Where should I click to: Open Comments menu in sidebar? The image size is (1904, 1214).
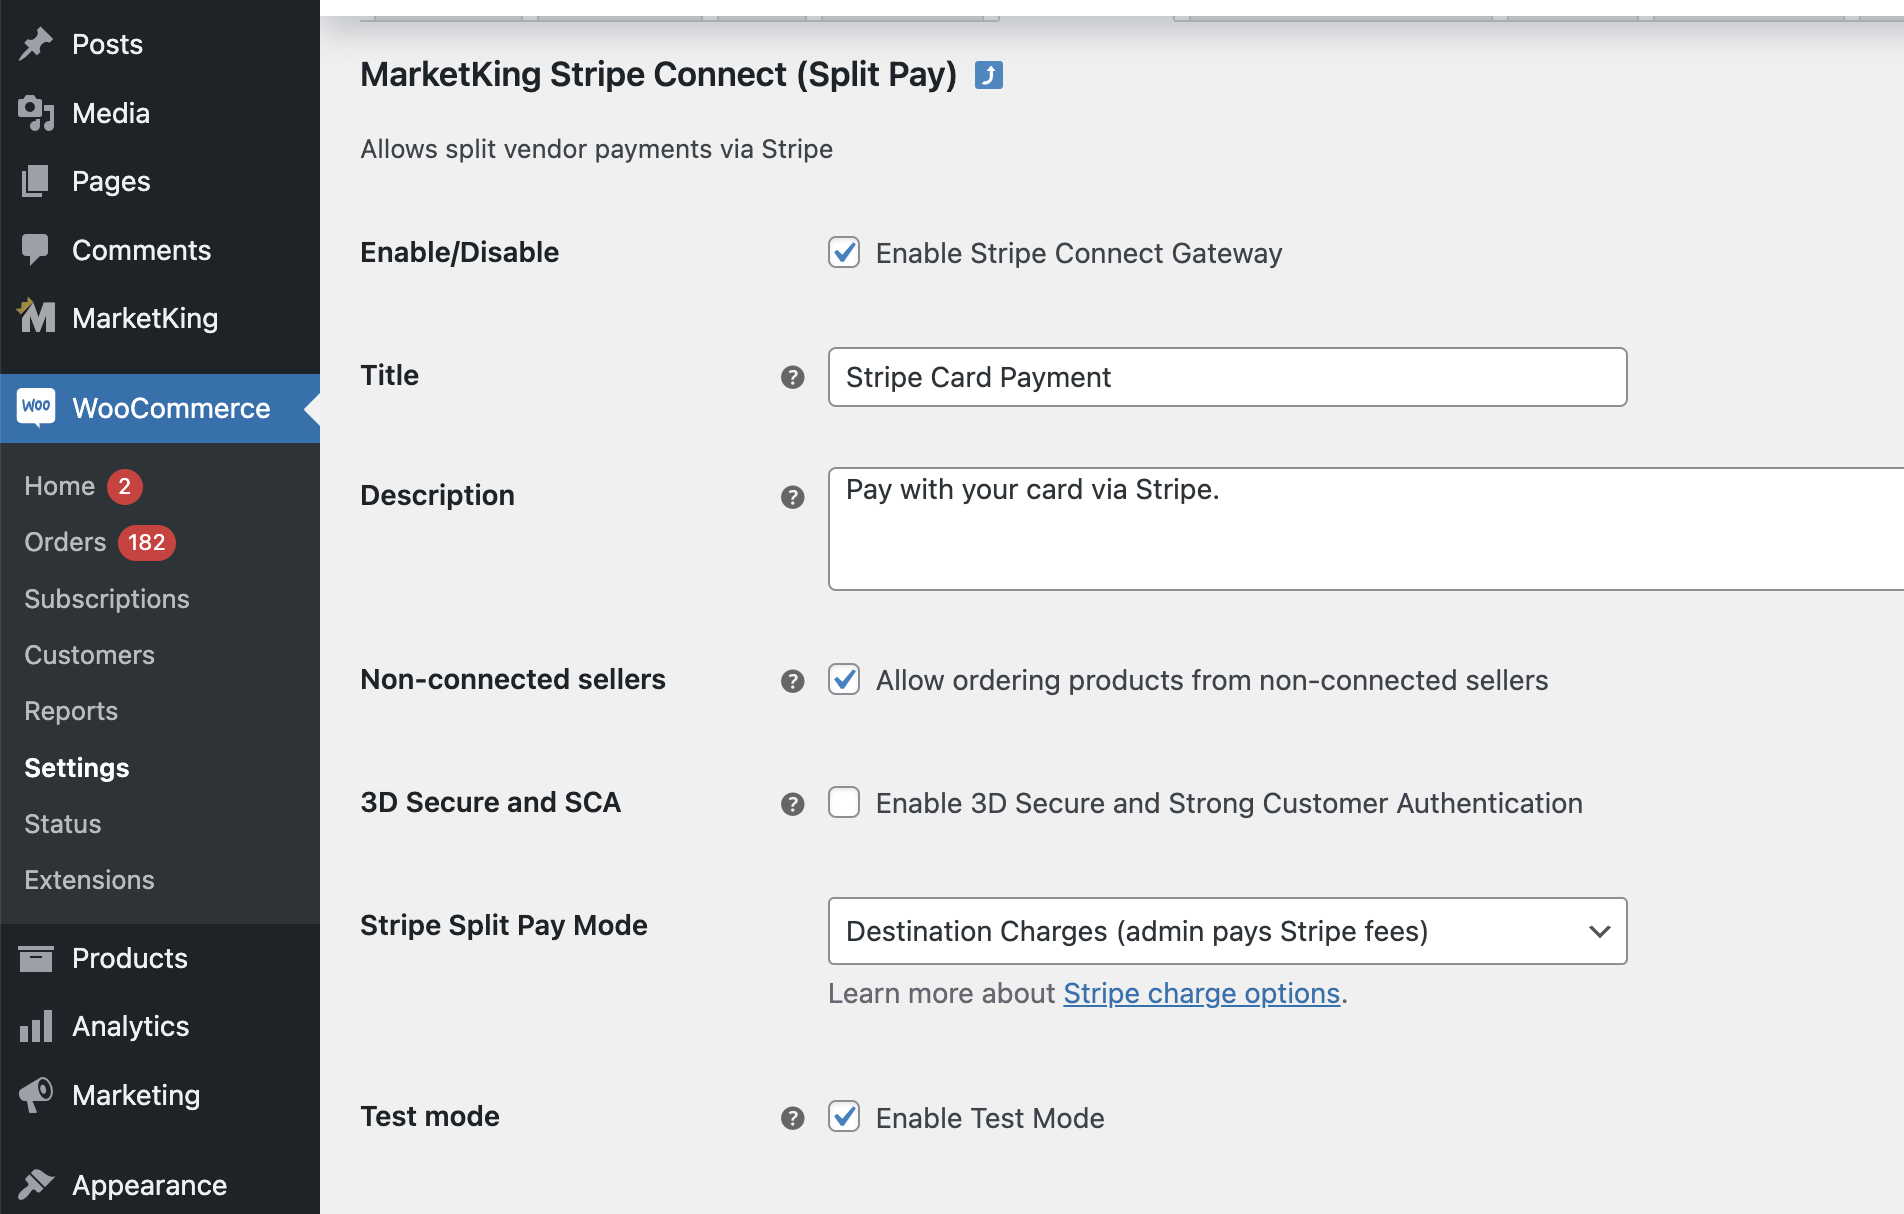coord(160,250)
